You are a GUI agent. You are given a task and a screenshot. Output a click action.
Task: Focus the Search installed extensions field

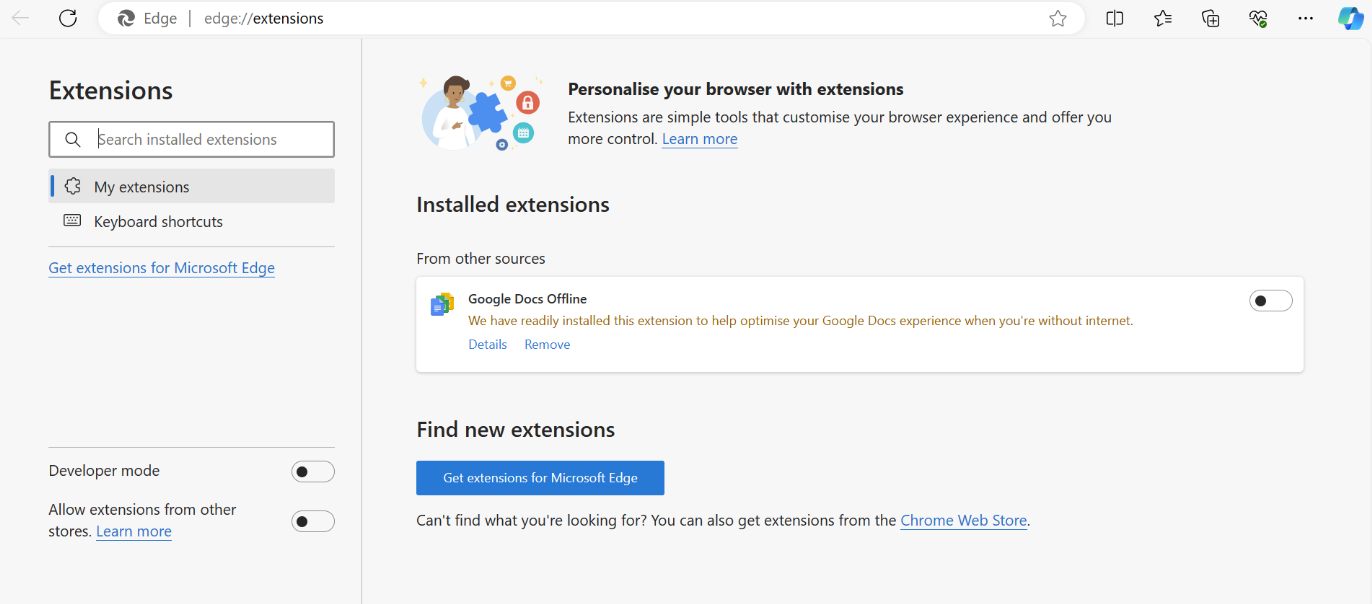192,140
